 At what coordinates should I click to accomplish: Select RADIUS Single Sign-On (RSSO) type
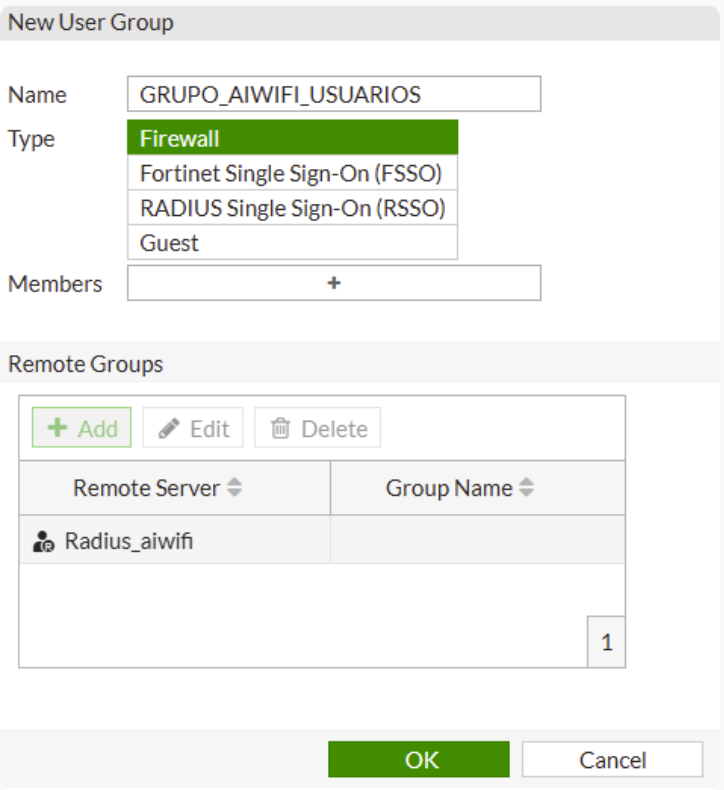click(x=292, y=208)
